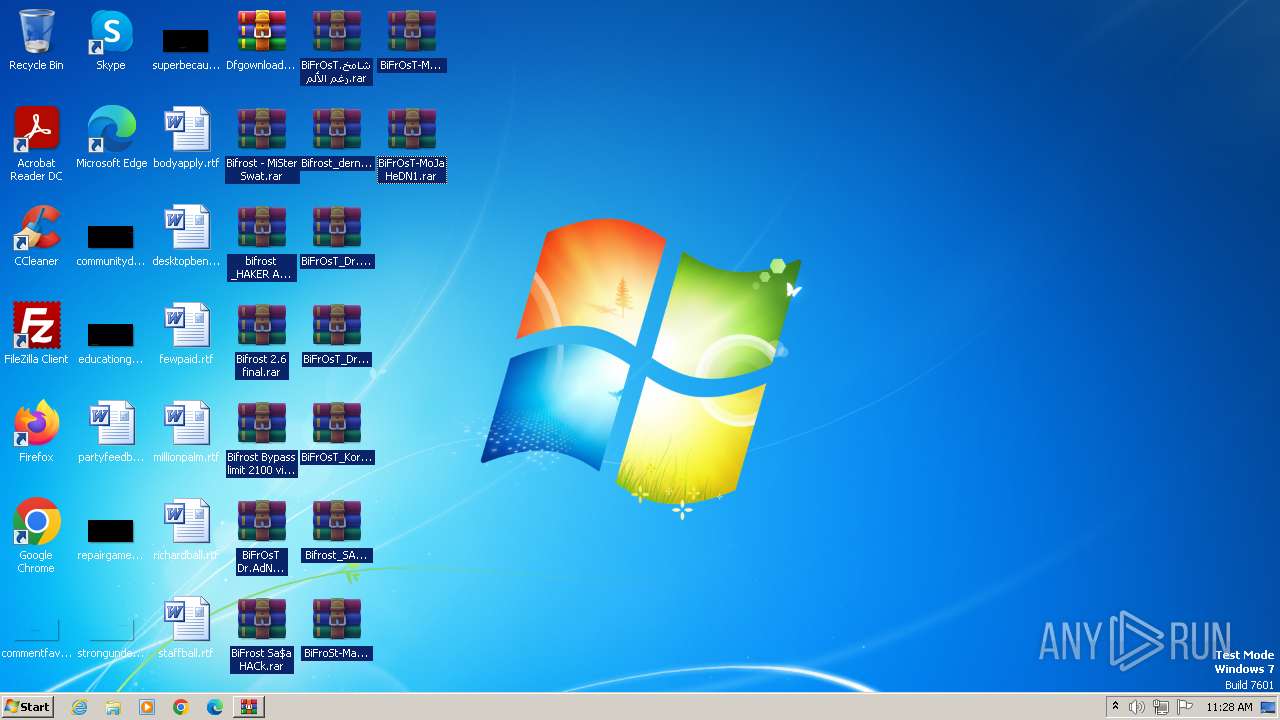Click the Show desktop button
The image size is (1280, 720).
(x=1269, y=707)
